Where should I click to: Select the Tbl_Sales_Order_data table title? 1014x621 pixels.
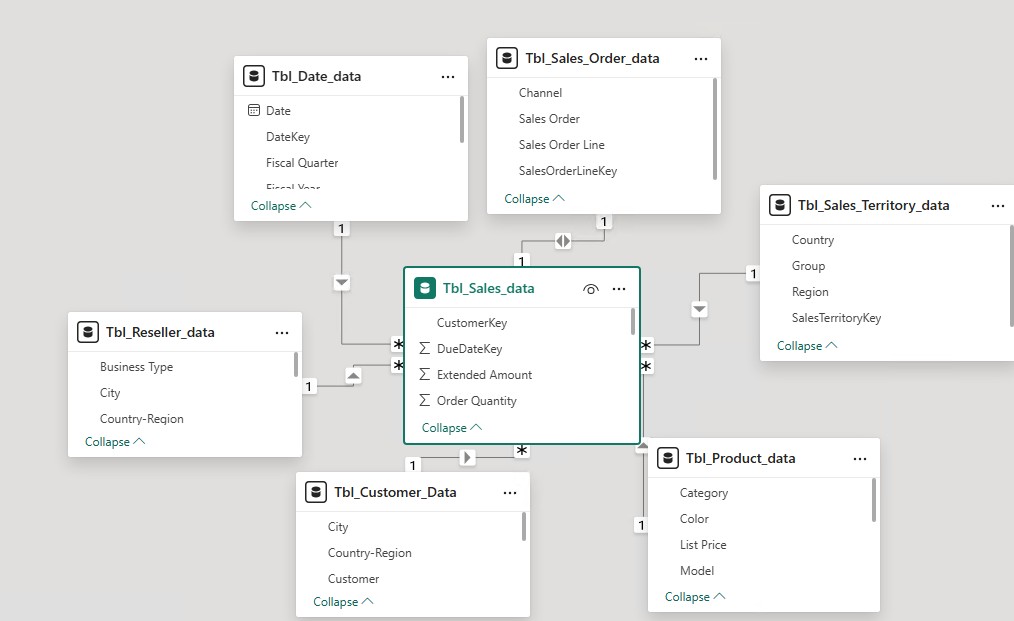pos(592,58)
